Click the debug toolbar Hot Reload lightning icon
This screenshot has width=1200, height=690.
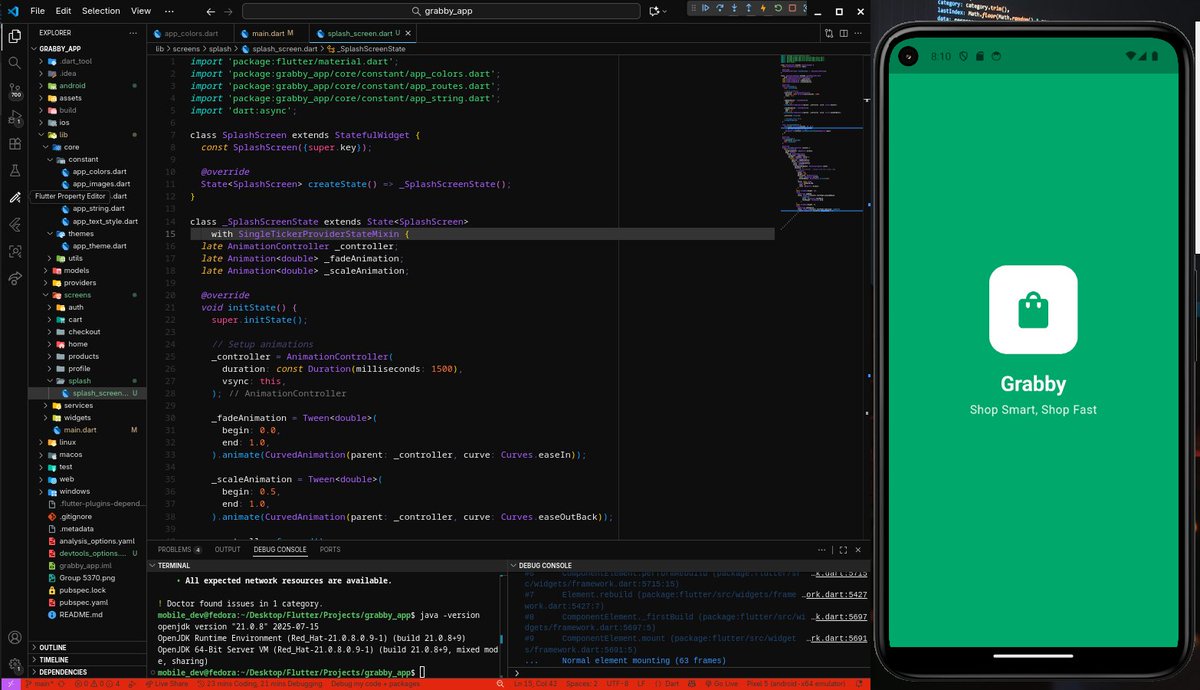point(764,9)
